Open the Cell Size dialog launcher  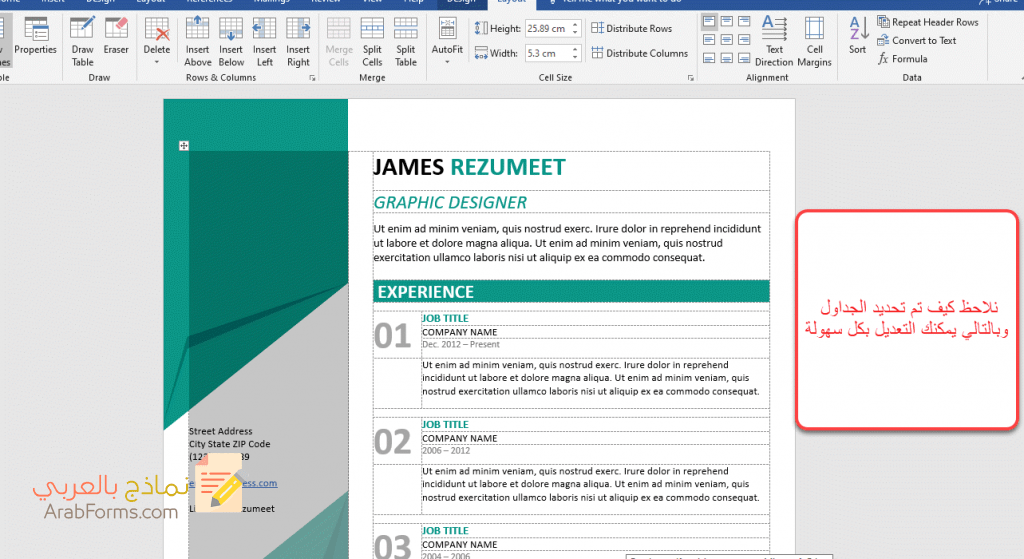pyautogui.click(x=690, y=77)
